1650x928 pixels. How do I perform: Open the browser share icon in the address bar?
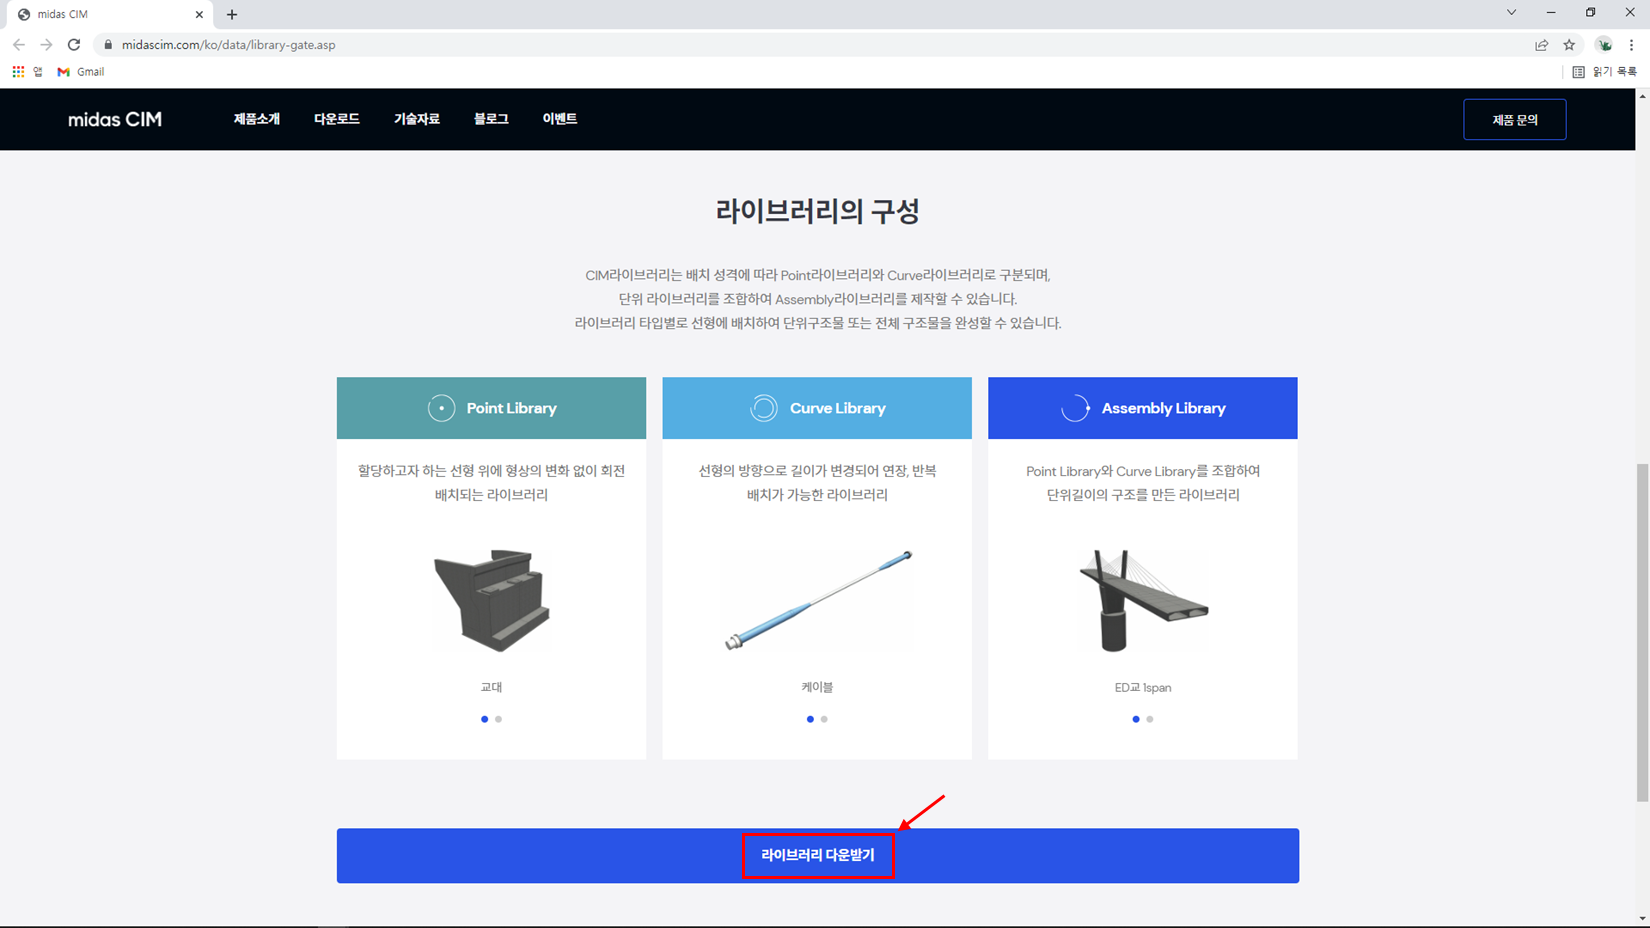click(x=1541, y=45)
